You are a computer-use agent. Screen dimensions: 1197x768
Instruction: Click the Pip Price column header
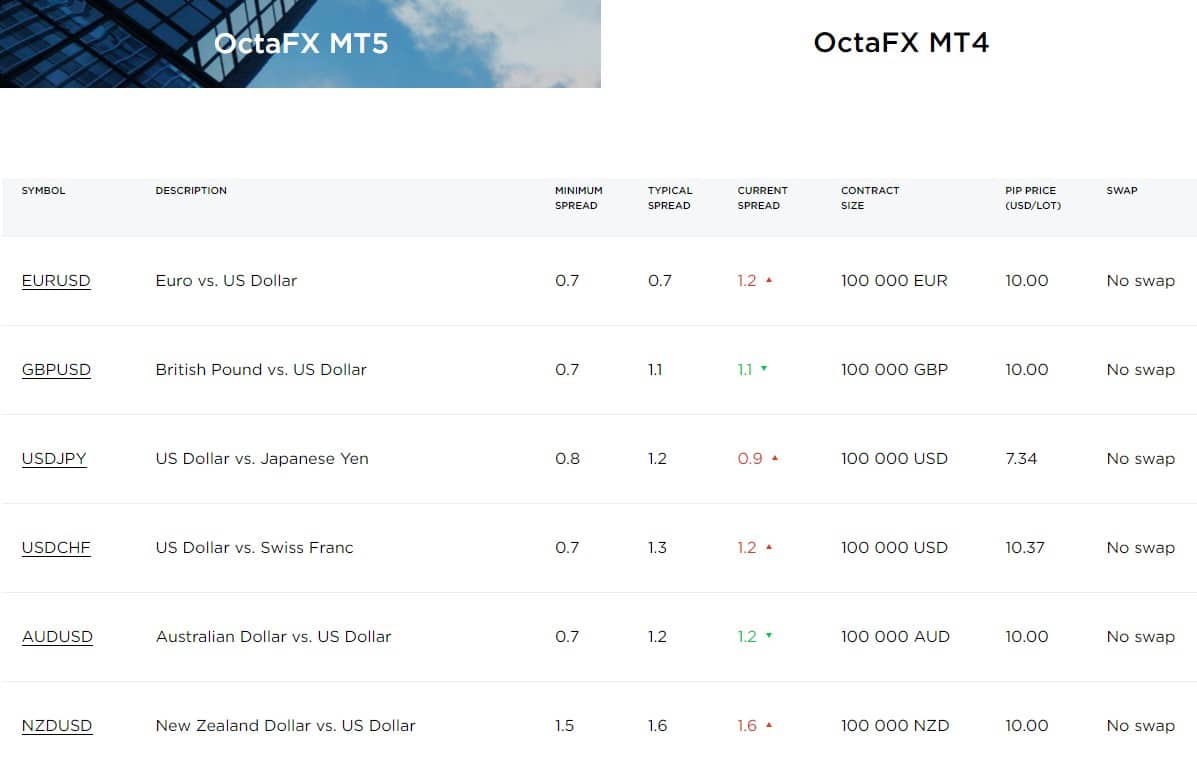coord(1032,198)
